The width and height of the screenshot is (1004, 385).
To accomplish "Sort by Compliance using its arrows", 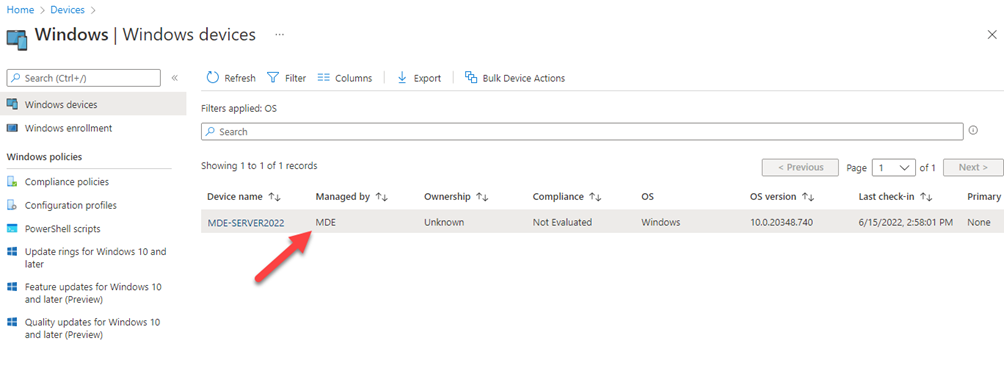I will coord(595,197).
